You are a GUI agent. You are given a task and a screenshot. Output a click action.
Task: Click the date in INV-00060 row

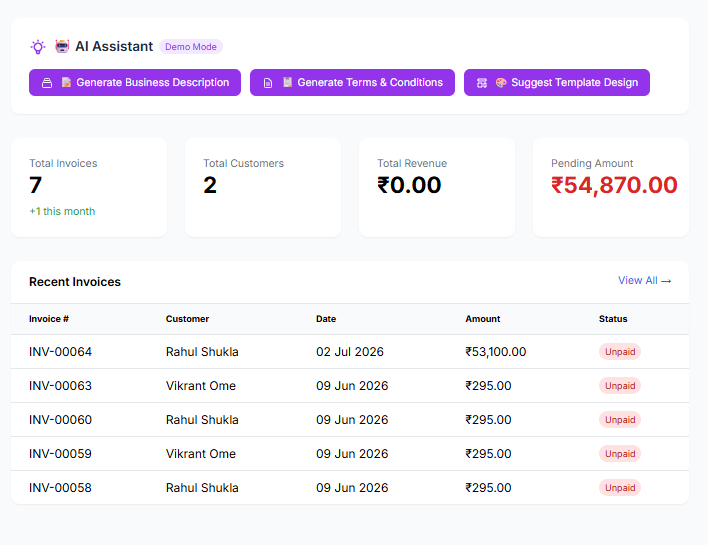coord(352,420)
